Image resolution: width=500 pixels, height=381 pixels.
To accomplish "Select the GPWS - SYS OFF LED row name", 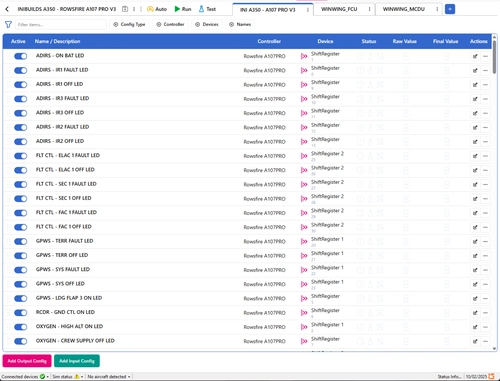I will [60, 284].
